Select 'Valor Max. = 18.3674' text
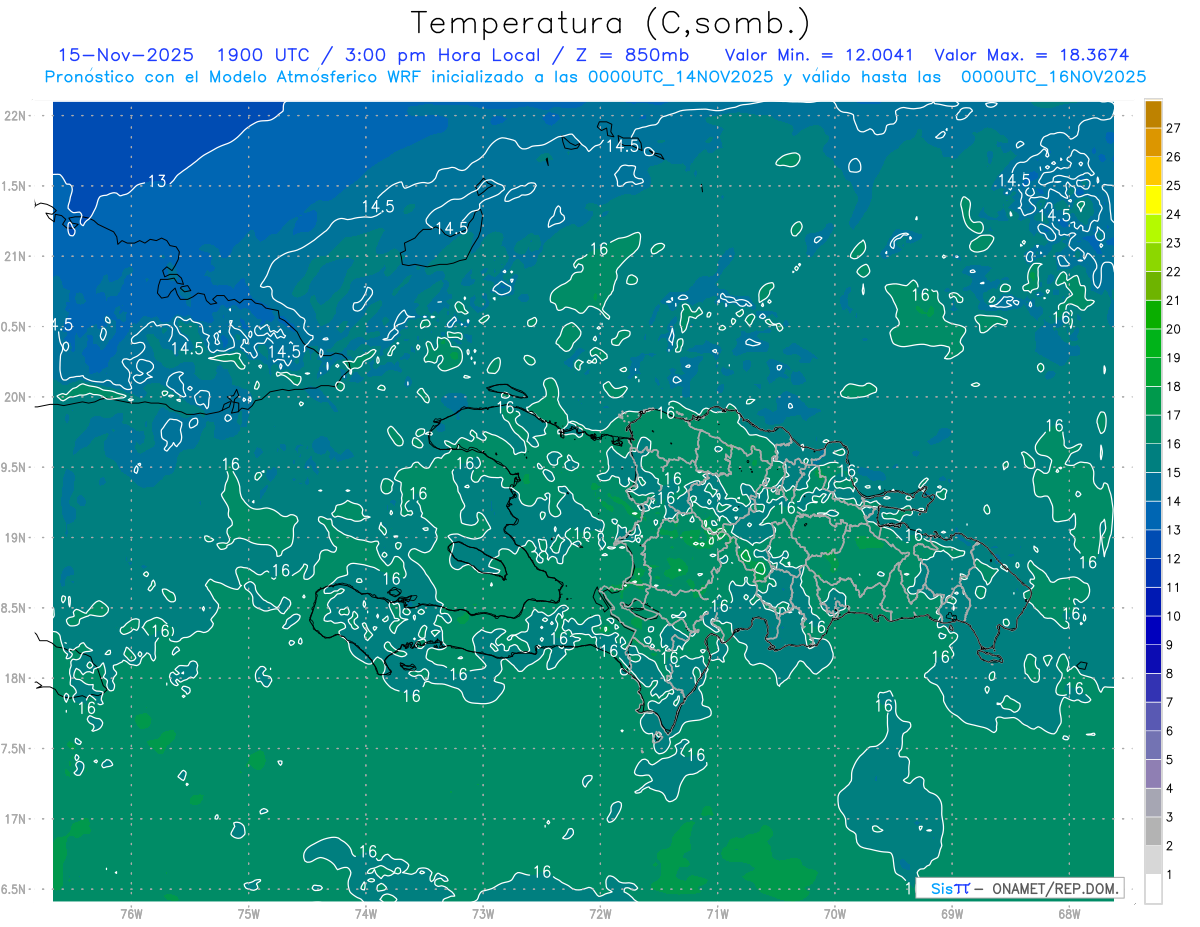Viewport: 1200px width, 927px height. coord(1031,55)
